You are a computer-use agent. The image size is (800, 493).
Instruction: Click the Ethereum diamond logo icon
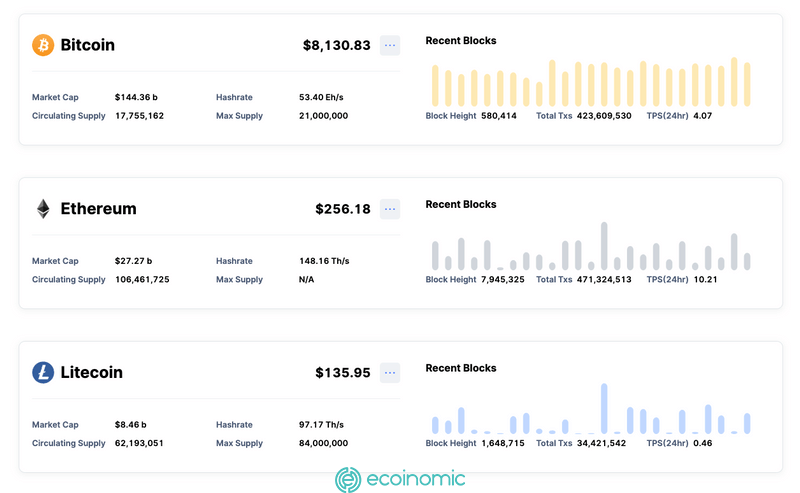click(x=43, y=209)
